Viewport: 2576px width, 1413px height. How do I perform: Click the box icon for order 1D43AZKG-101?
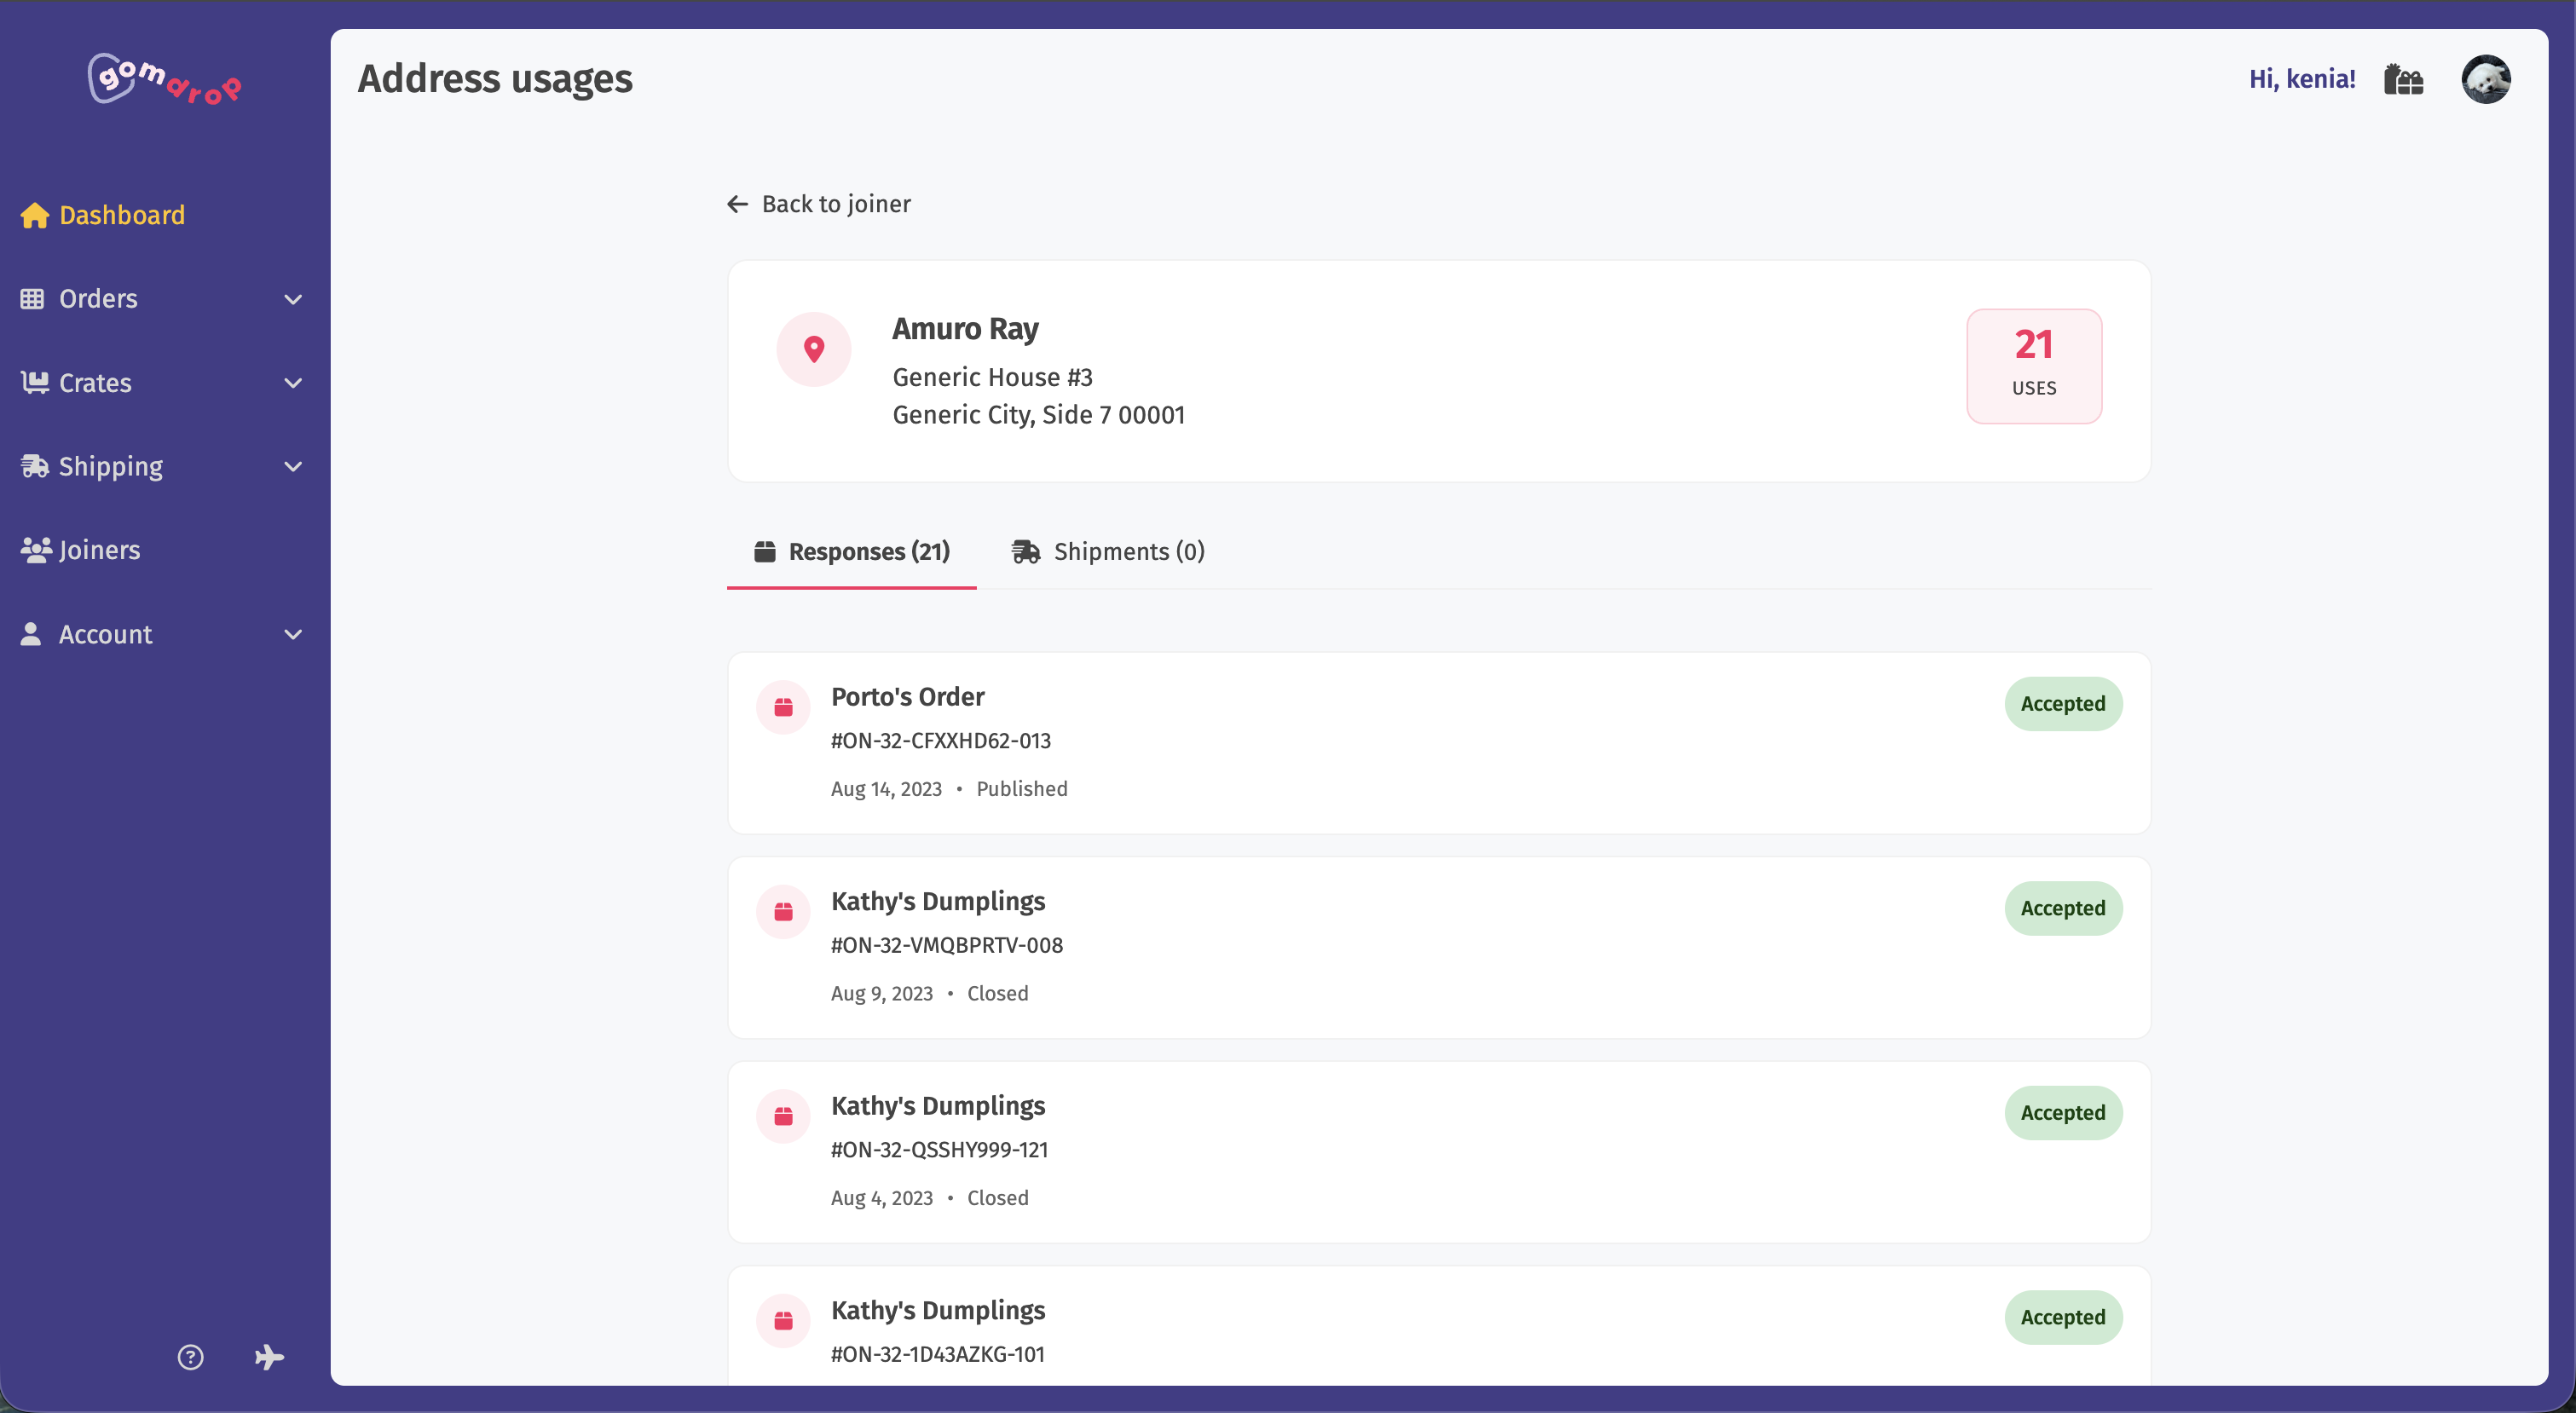(783, 1321)
